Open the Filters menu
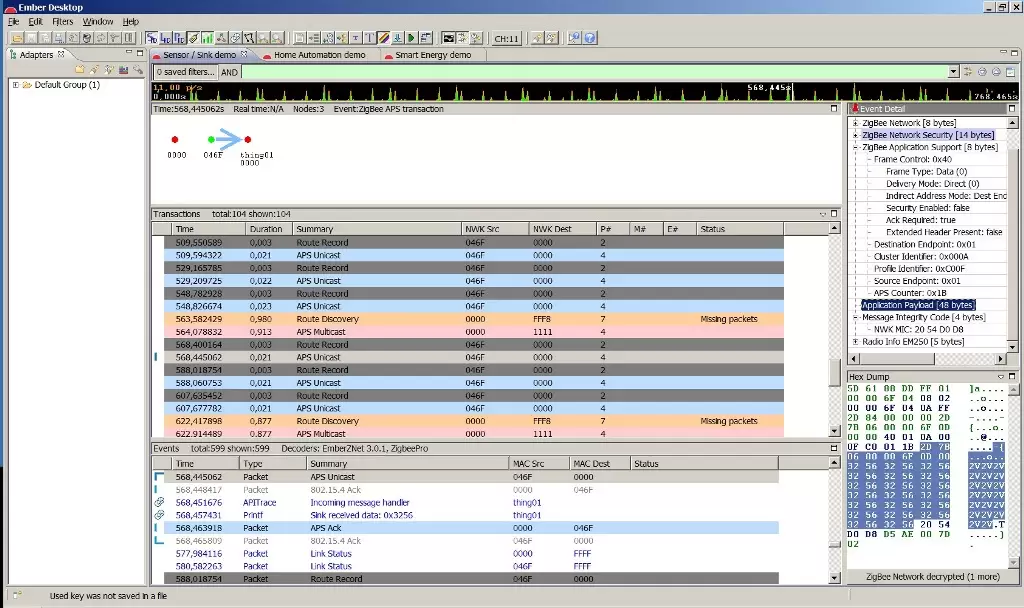Screen dimensions: 1024x608 [x=62, y=21]
